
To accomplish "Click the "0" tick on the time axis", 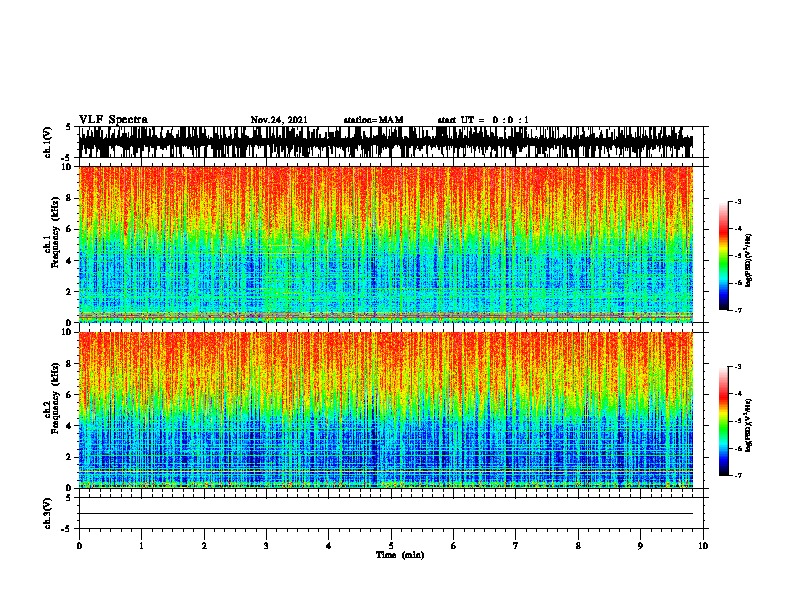I will [x=79, y=546].
